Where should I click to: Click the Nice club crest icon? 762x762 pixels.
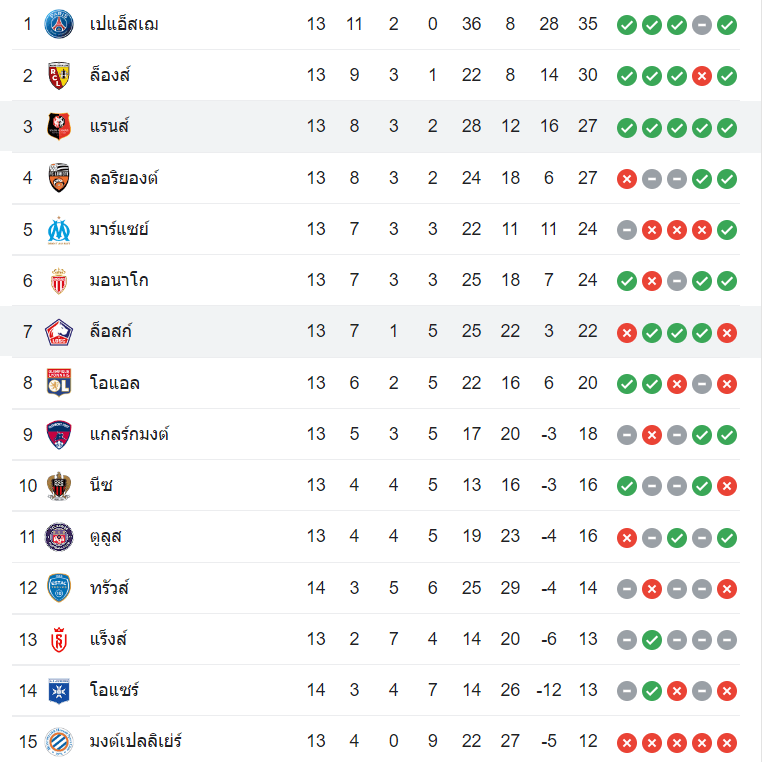point(59,485)
